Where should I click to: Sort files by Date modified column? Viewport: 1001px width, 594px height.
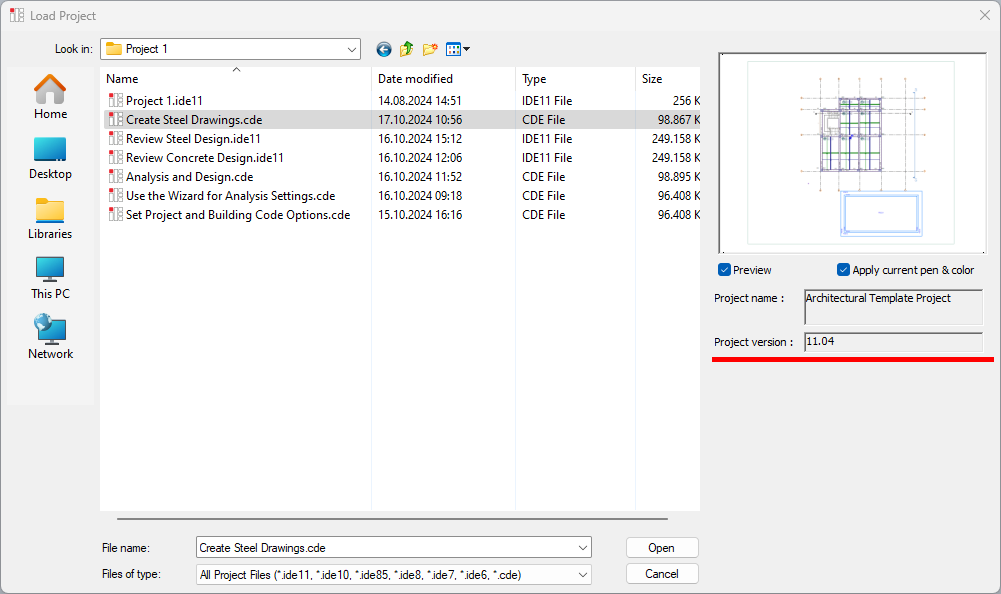click(415, 79)
